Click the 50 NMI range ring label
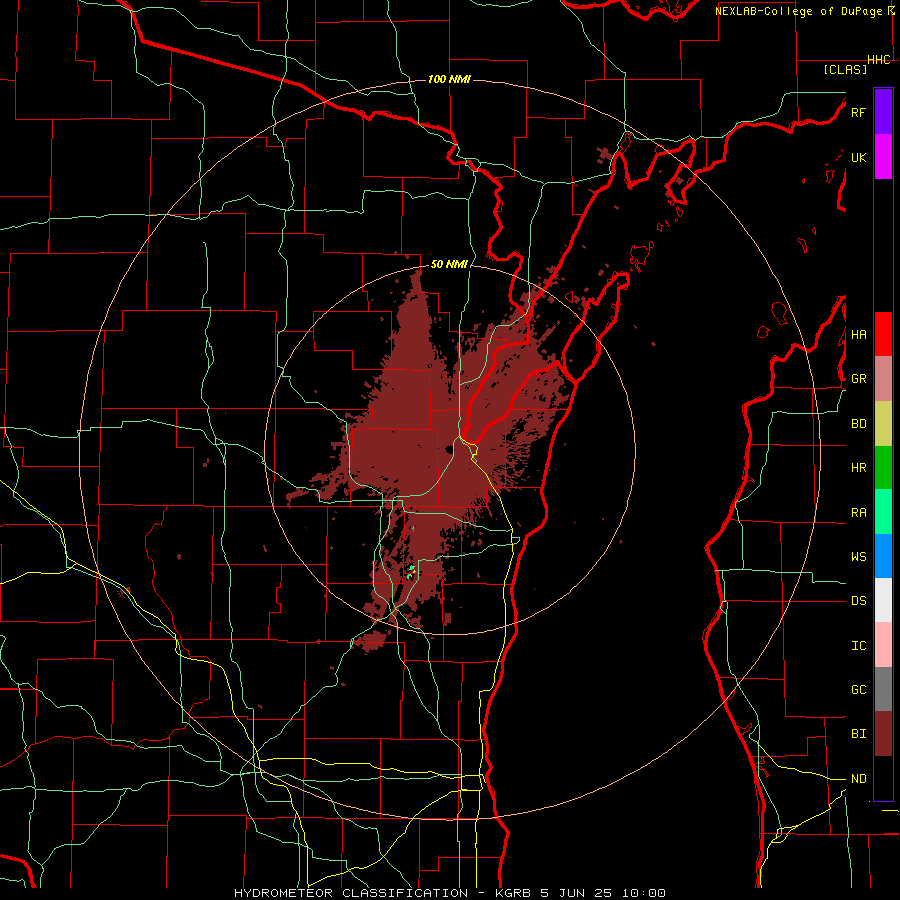The width and height of the screenshot is (900, 900). [449, 265]
